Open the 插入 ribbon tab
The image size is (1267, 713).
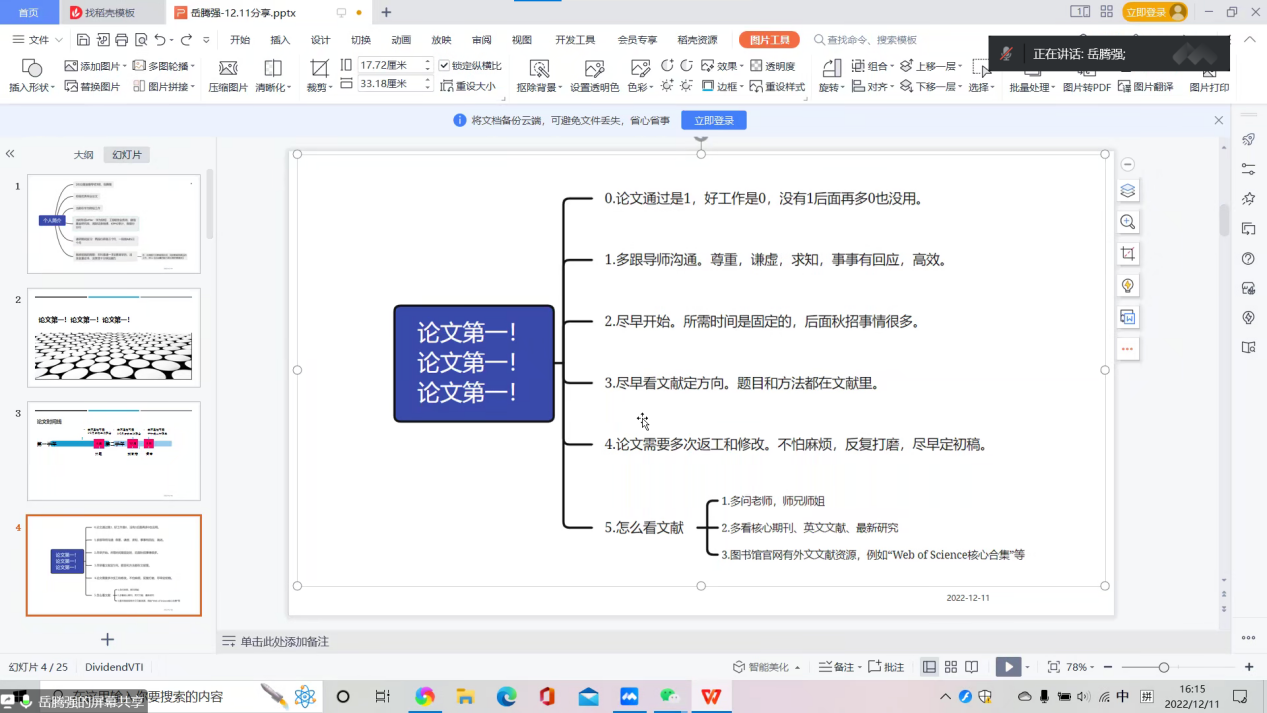click(x=280, y=40)
